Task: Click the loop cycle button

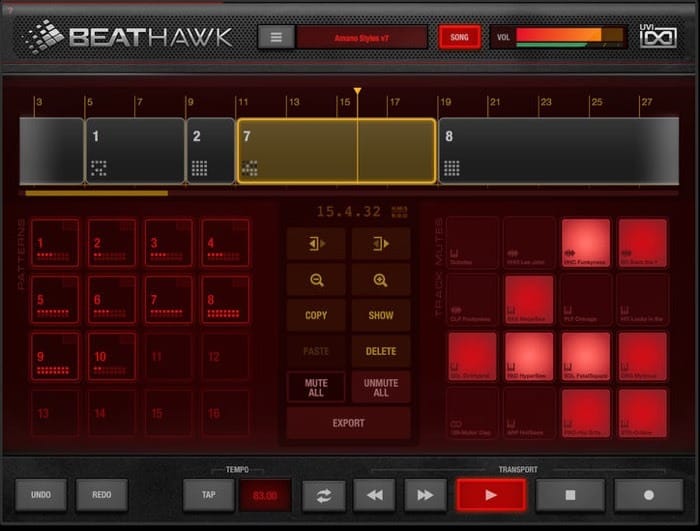Action: pos(324,495)
